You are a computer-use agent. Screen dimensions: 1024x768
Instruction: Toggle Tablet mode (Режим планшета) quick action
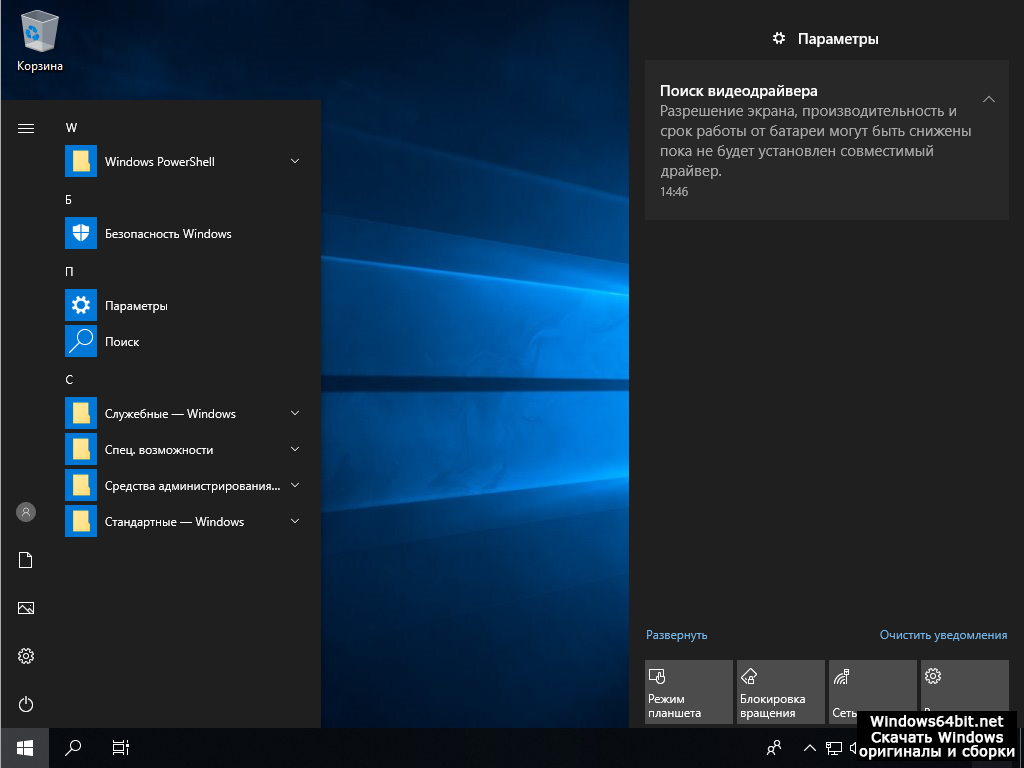pos(688,692)
